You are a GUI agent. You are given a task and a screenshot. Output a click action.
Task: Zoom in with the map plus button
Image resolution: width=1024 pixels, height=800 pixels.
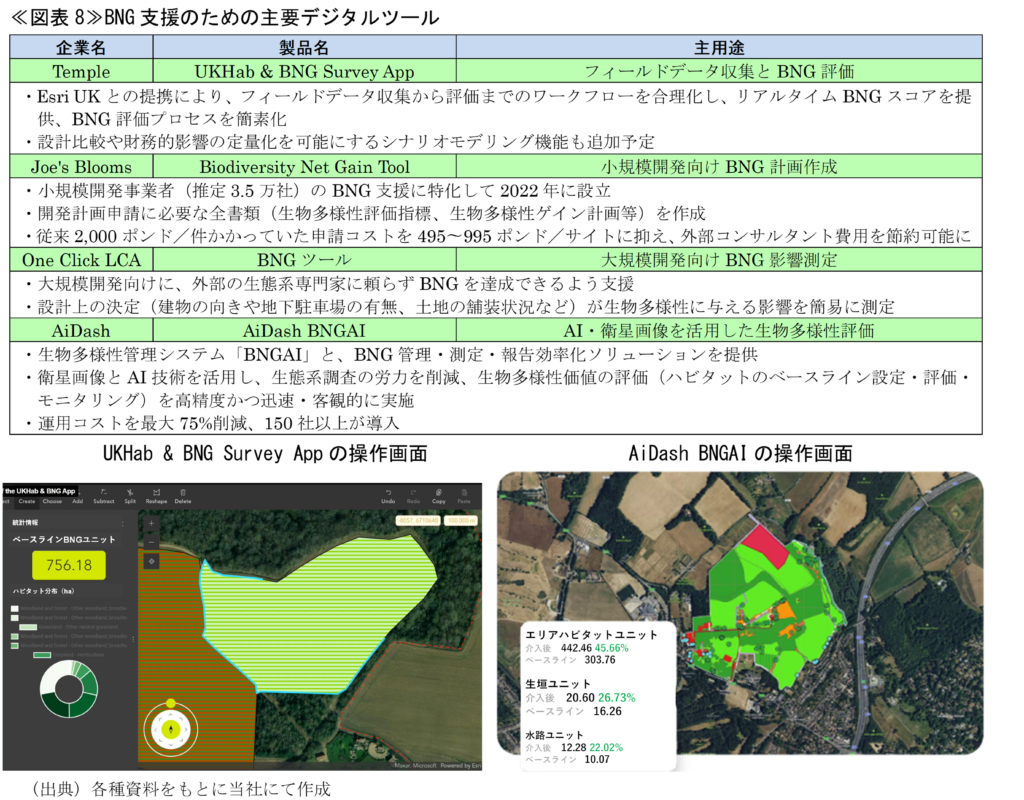[x=151, y=523]
